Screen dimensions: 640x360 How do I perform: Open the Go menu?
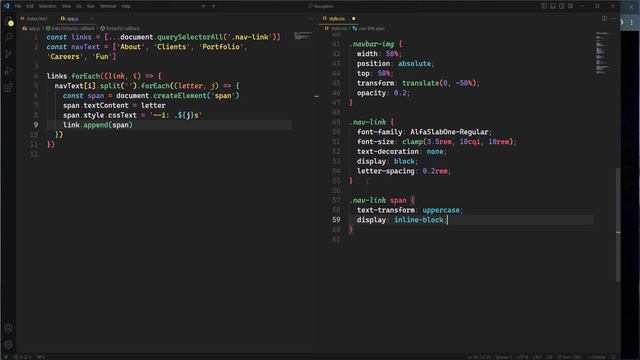pos(79,6)
